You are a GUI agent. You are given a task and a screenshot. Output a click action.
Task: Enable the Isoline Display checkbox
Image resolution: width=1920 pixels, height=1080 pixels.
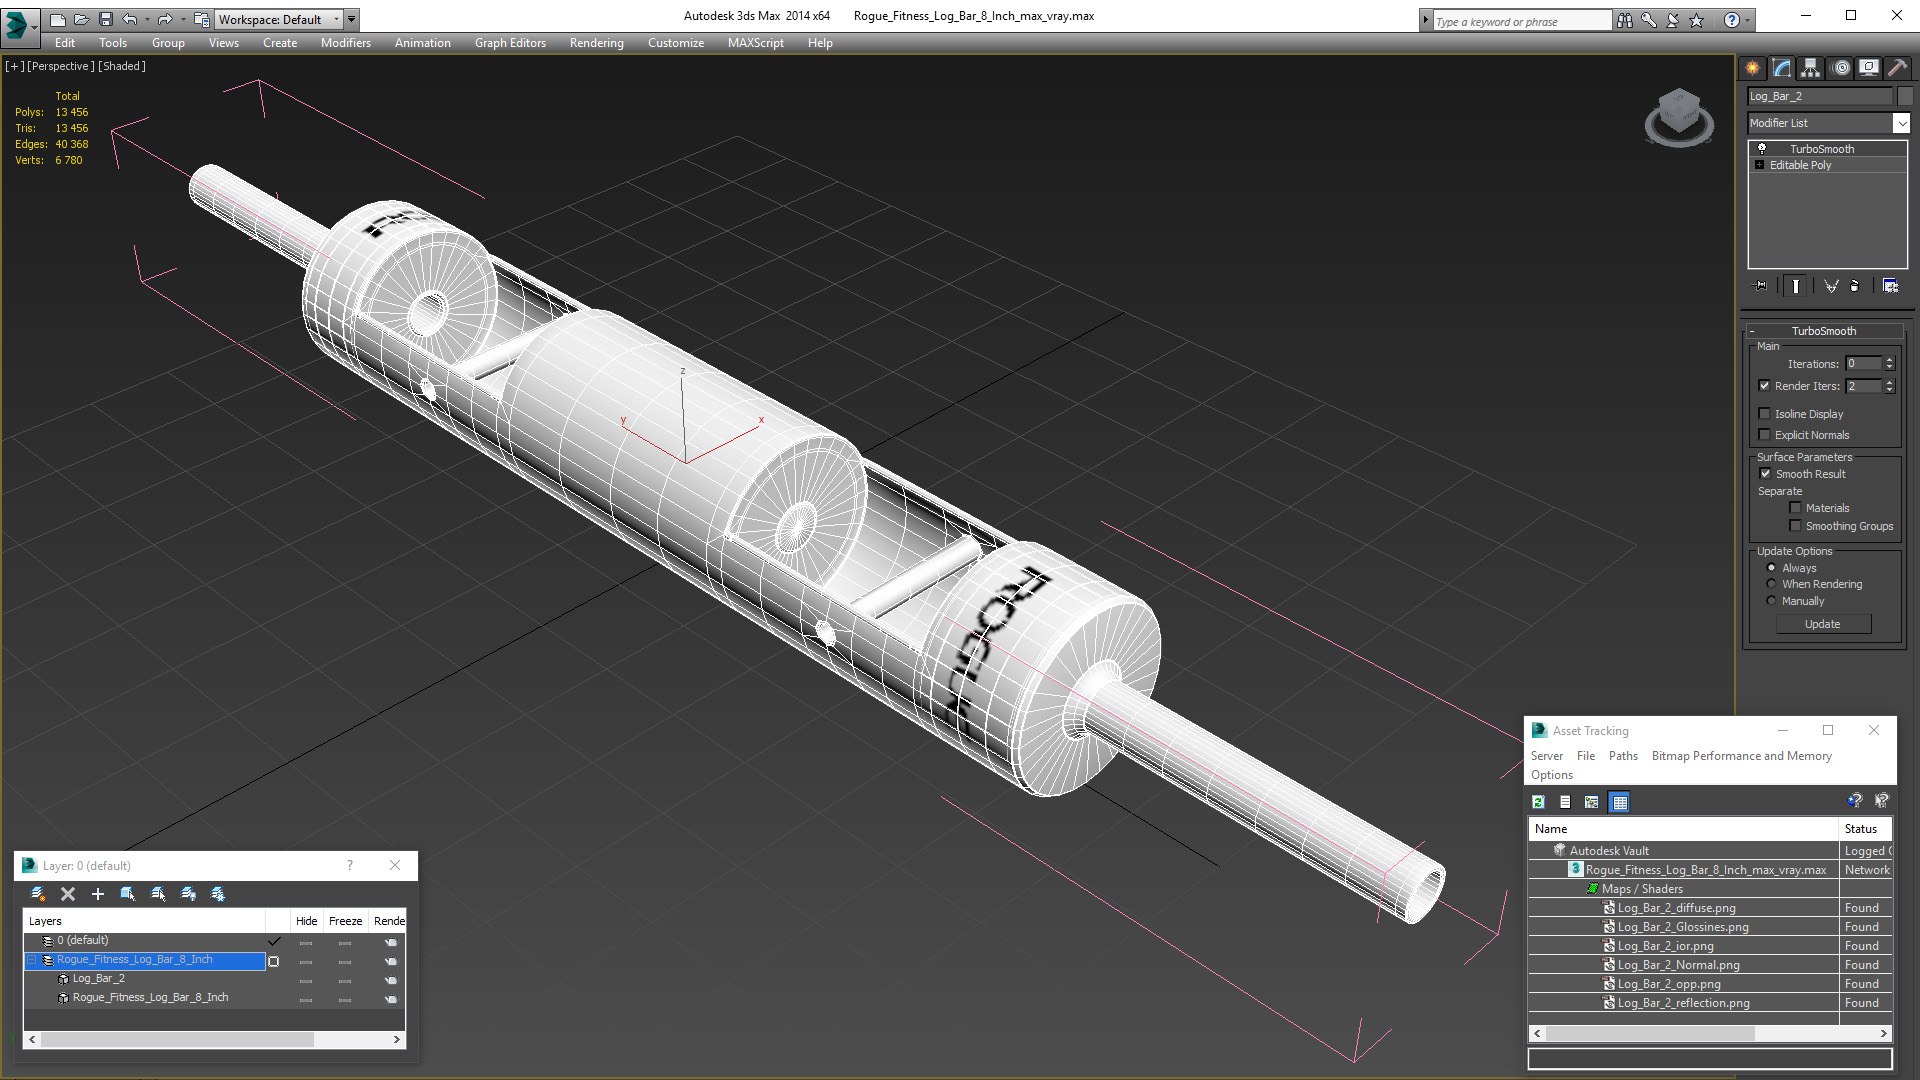pyautogui.click(x=1765, y=414)
